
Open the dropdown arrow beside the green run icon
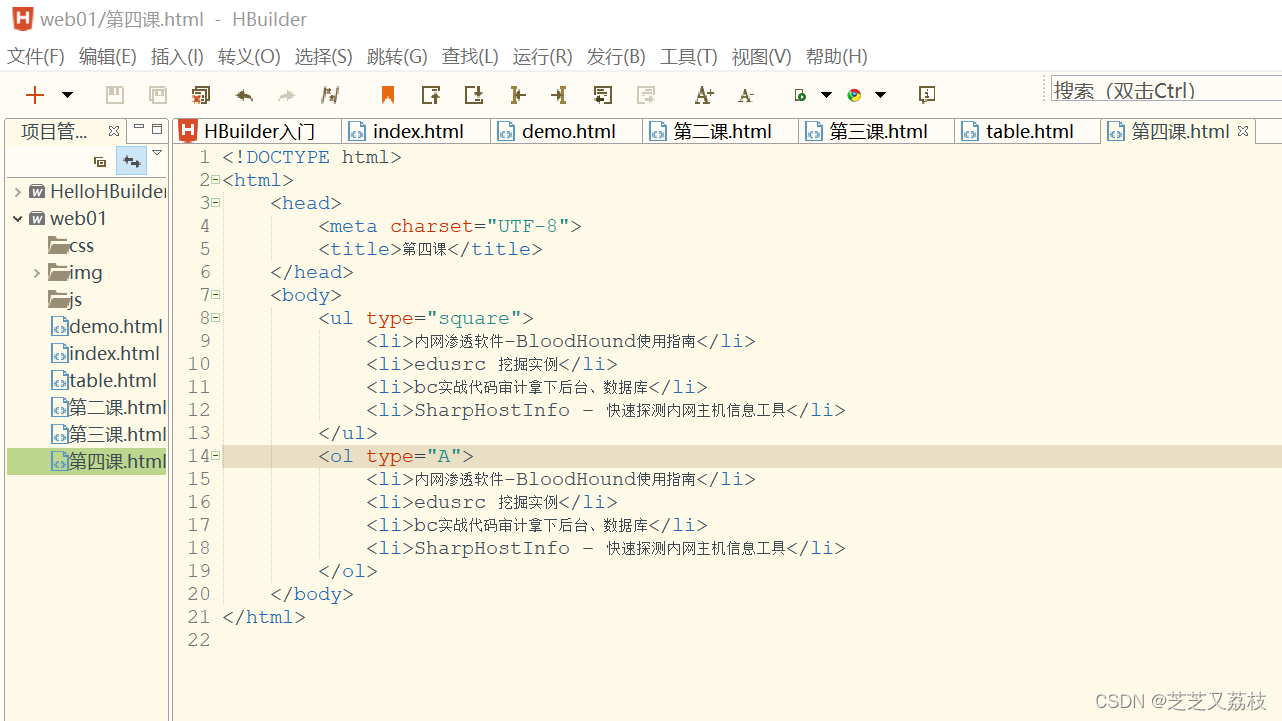826,95
